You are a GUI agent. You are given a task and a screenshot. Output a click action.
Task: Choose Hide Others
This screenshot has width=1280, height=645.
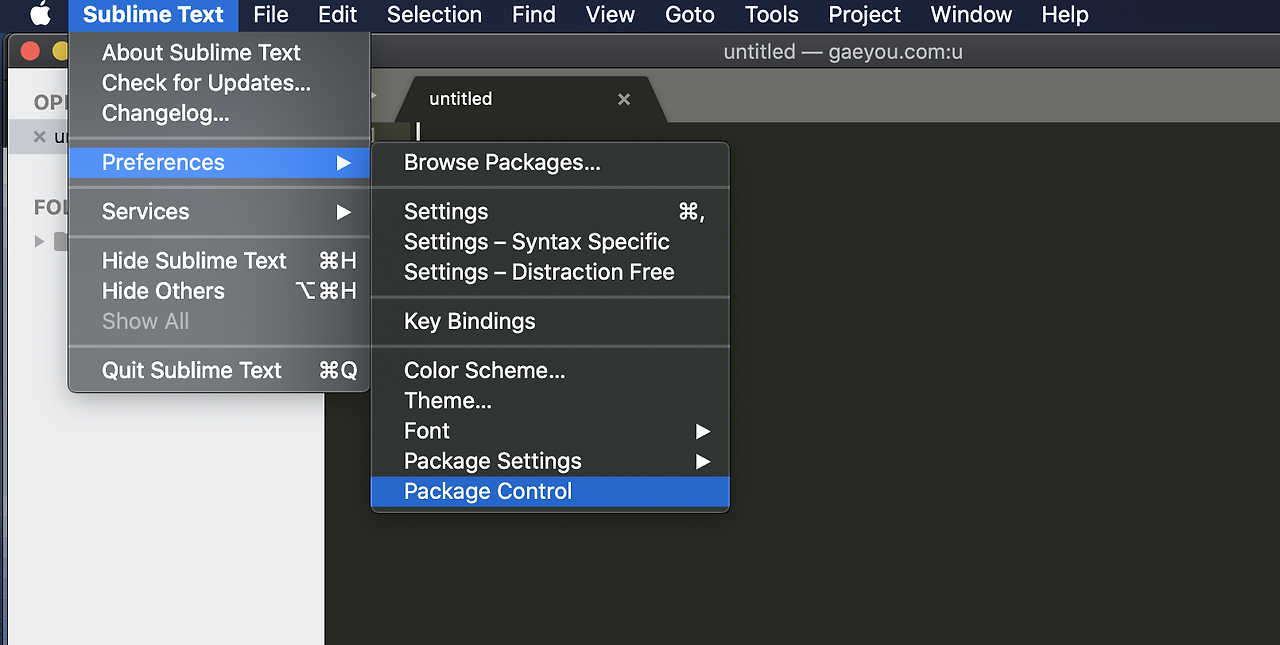[219, 291]
